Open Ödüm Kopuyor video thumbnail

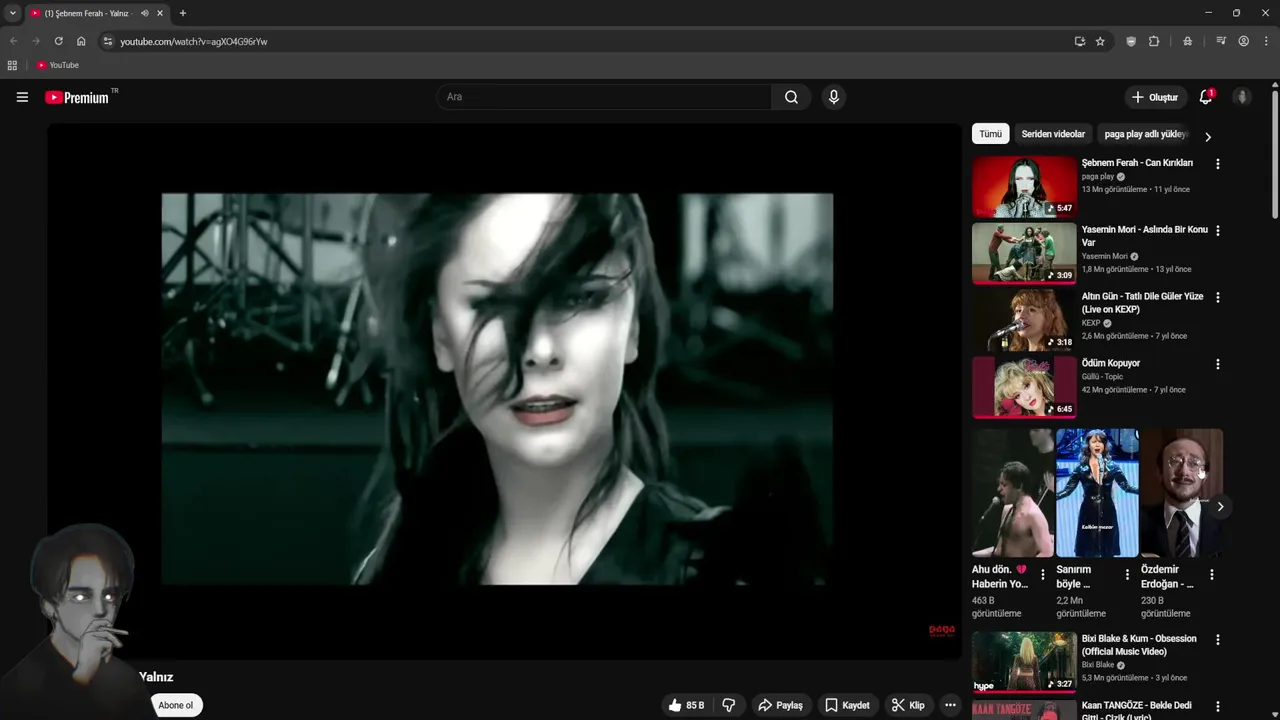[x=1024, y=387]
